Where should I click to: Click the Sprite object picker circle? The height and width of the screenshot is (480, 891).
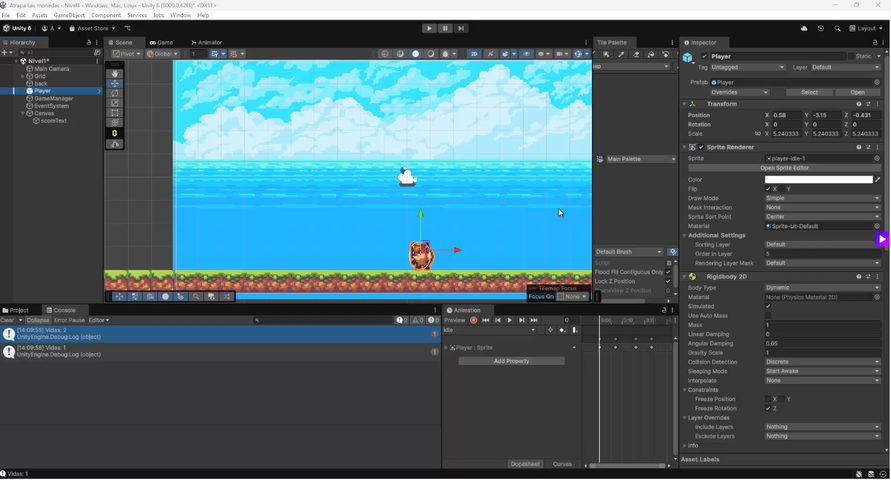(877, 158)
